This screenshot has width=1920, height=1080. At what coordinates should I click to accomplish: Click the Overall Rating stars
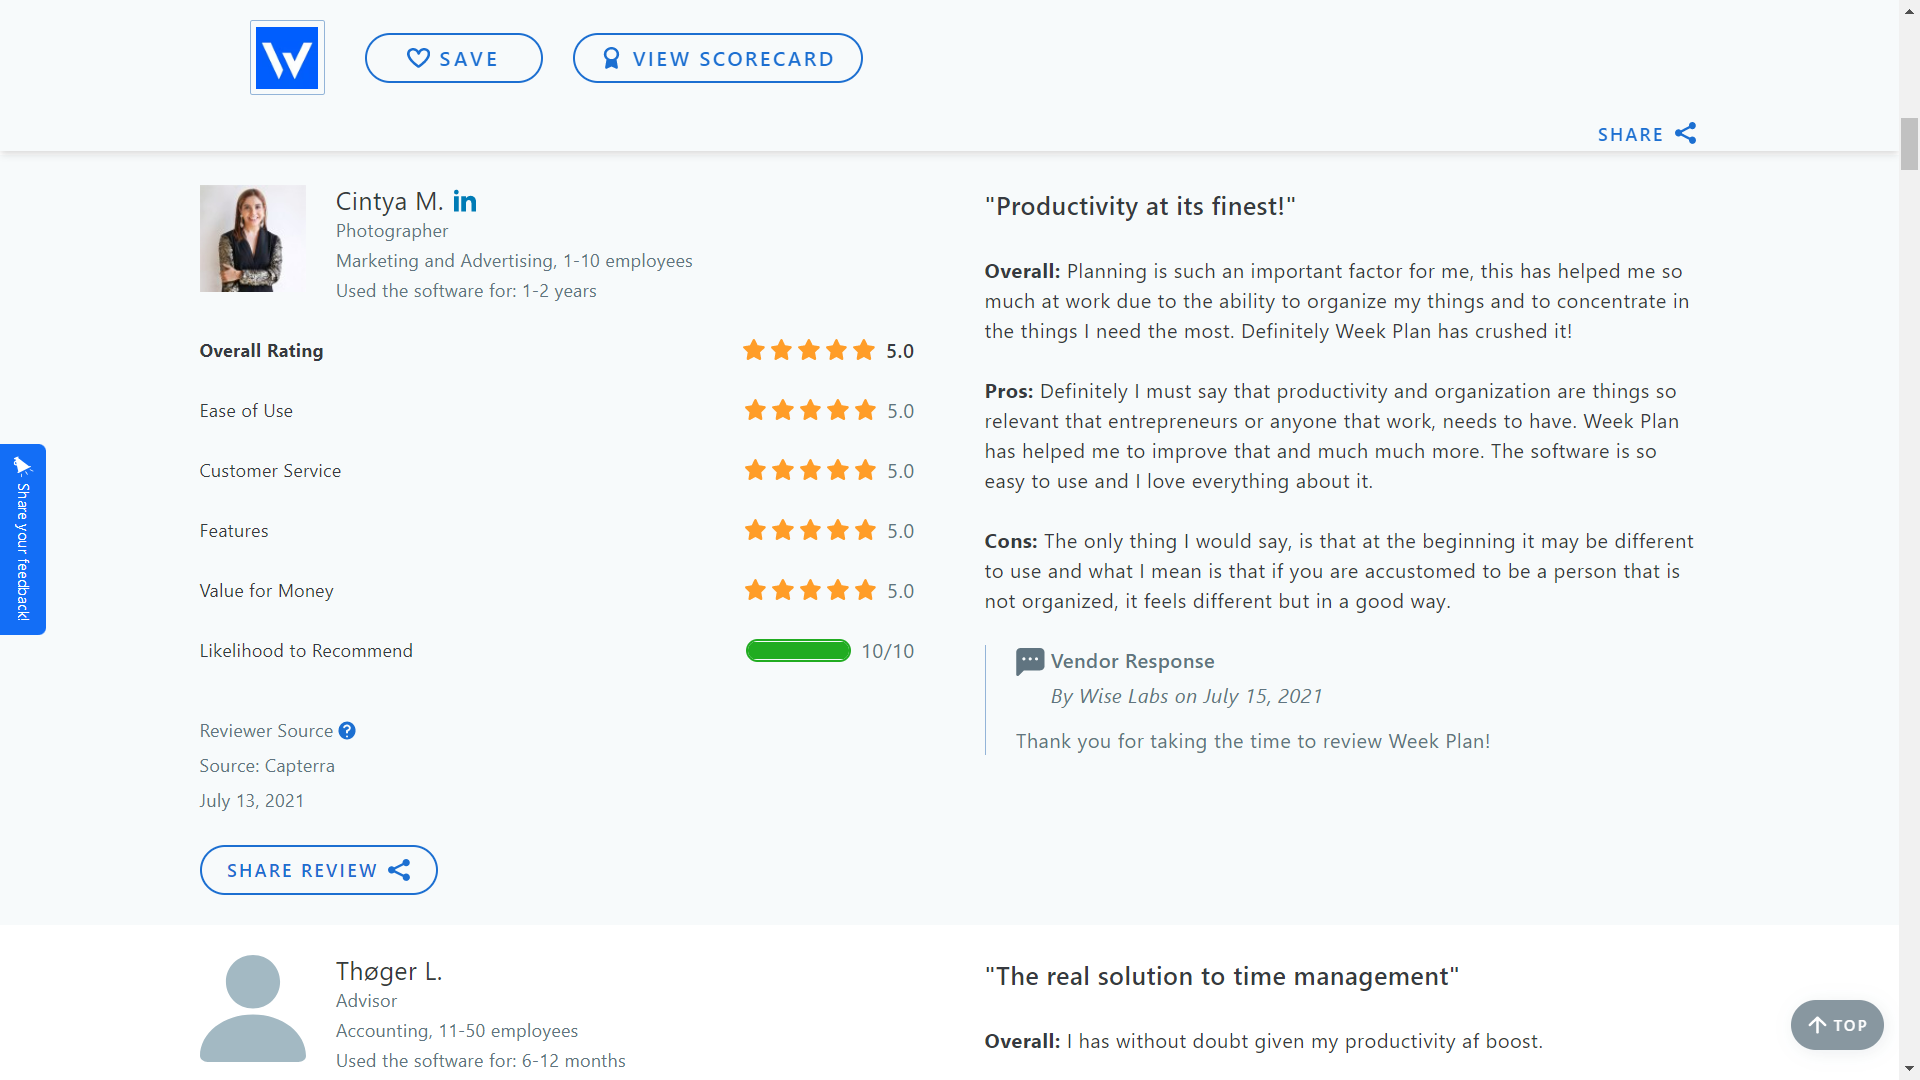point(809,351)
